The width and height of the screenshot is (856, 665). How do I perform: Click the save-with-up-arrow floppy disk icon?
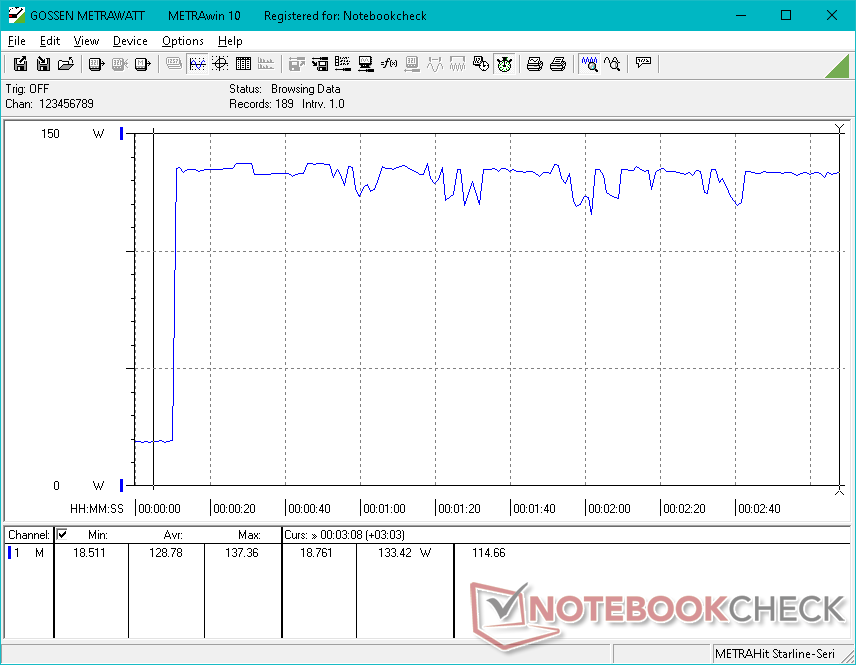(x=20, y=64)
